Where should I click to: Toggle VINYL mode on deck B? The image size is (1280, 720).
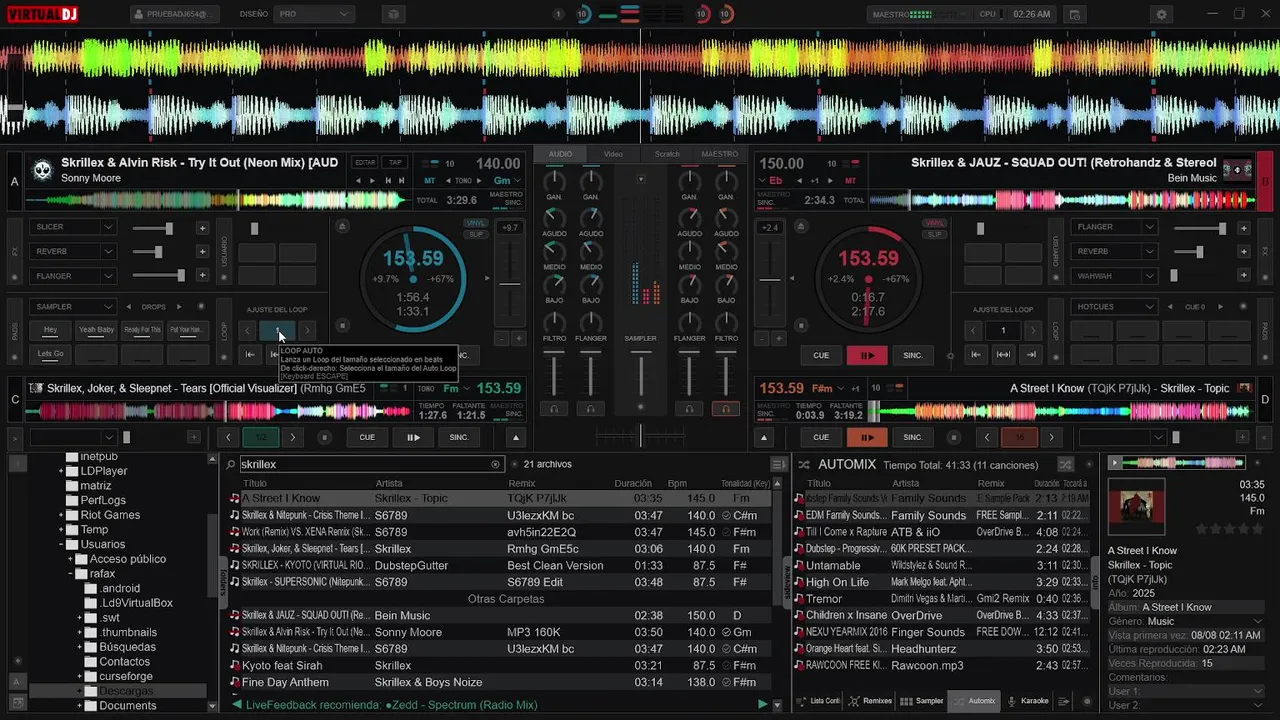[935, 223]
